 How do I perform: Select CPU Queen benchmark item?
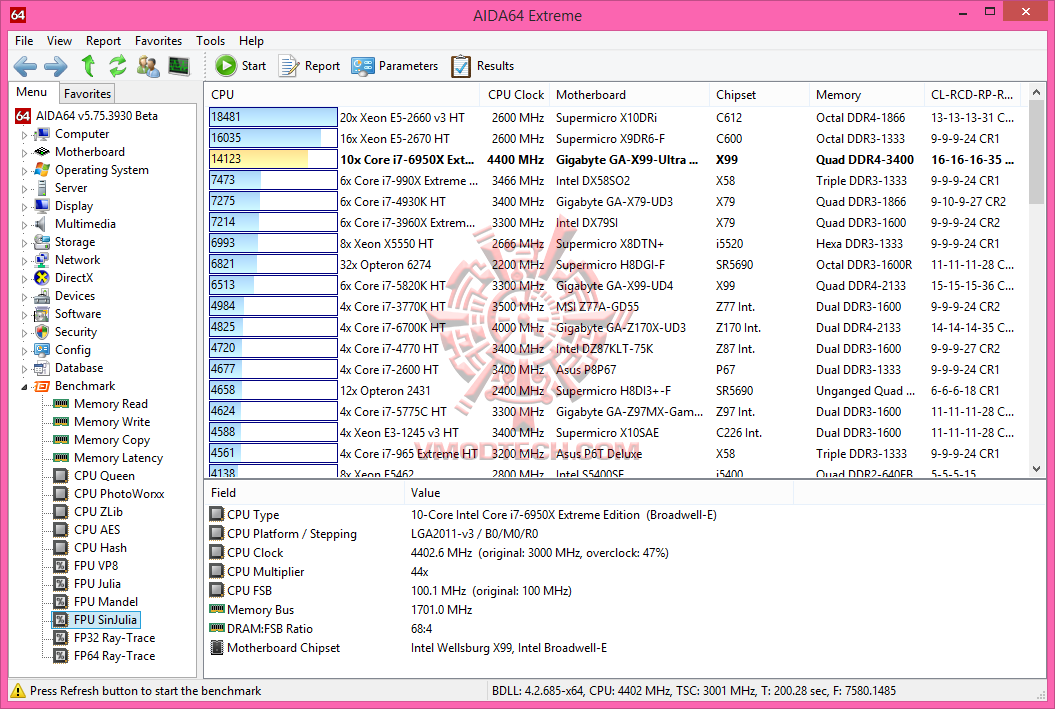point(104,476)
